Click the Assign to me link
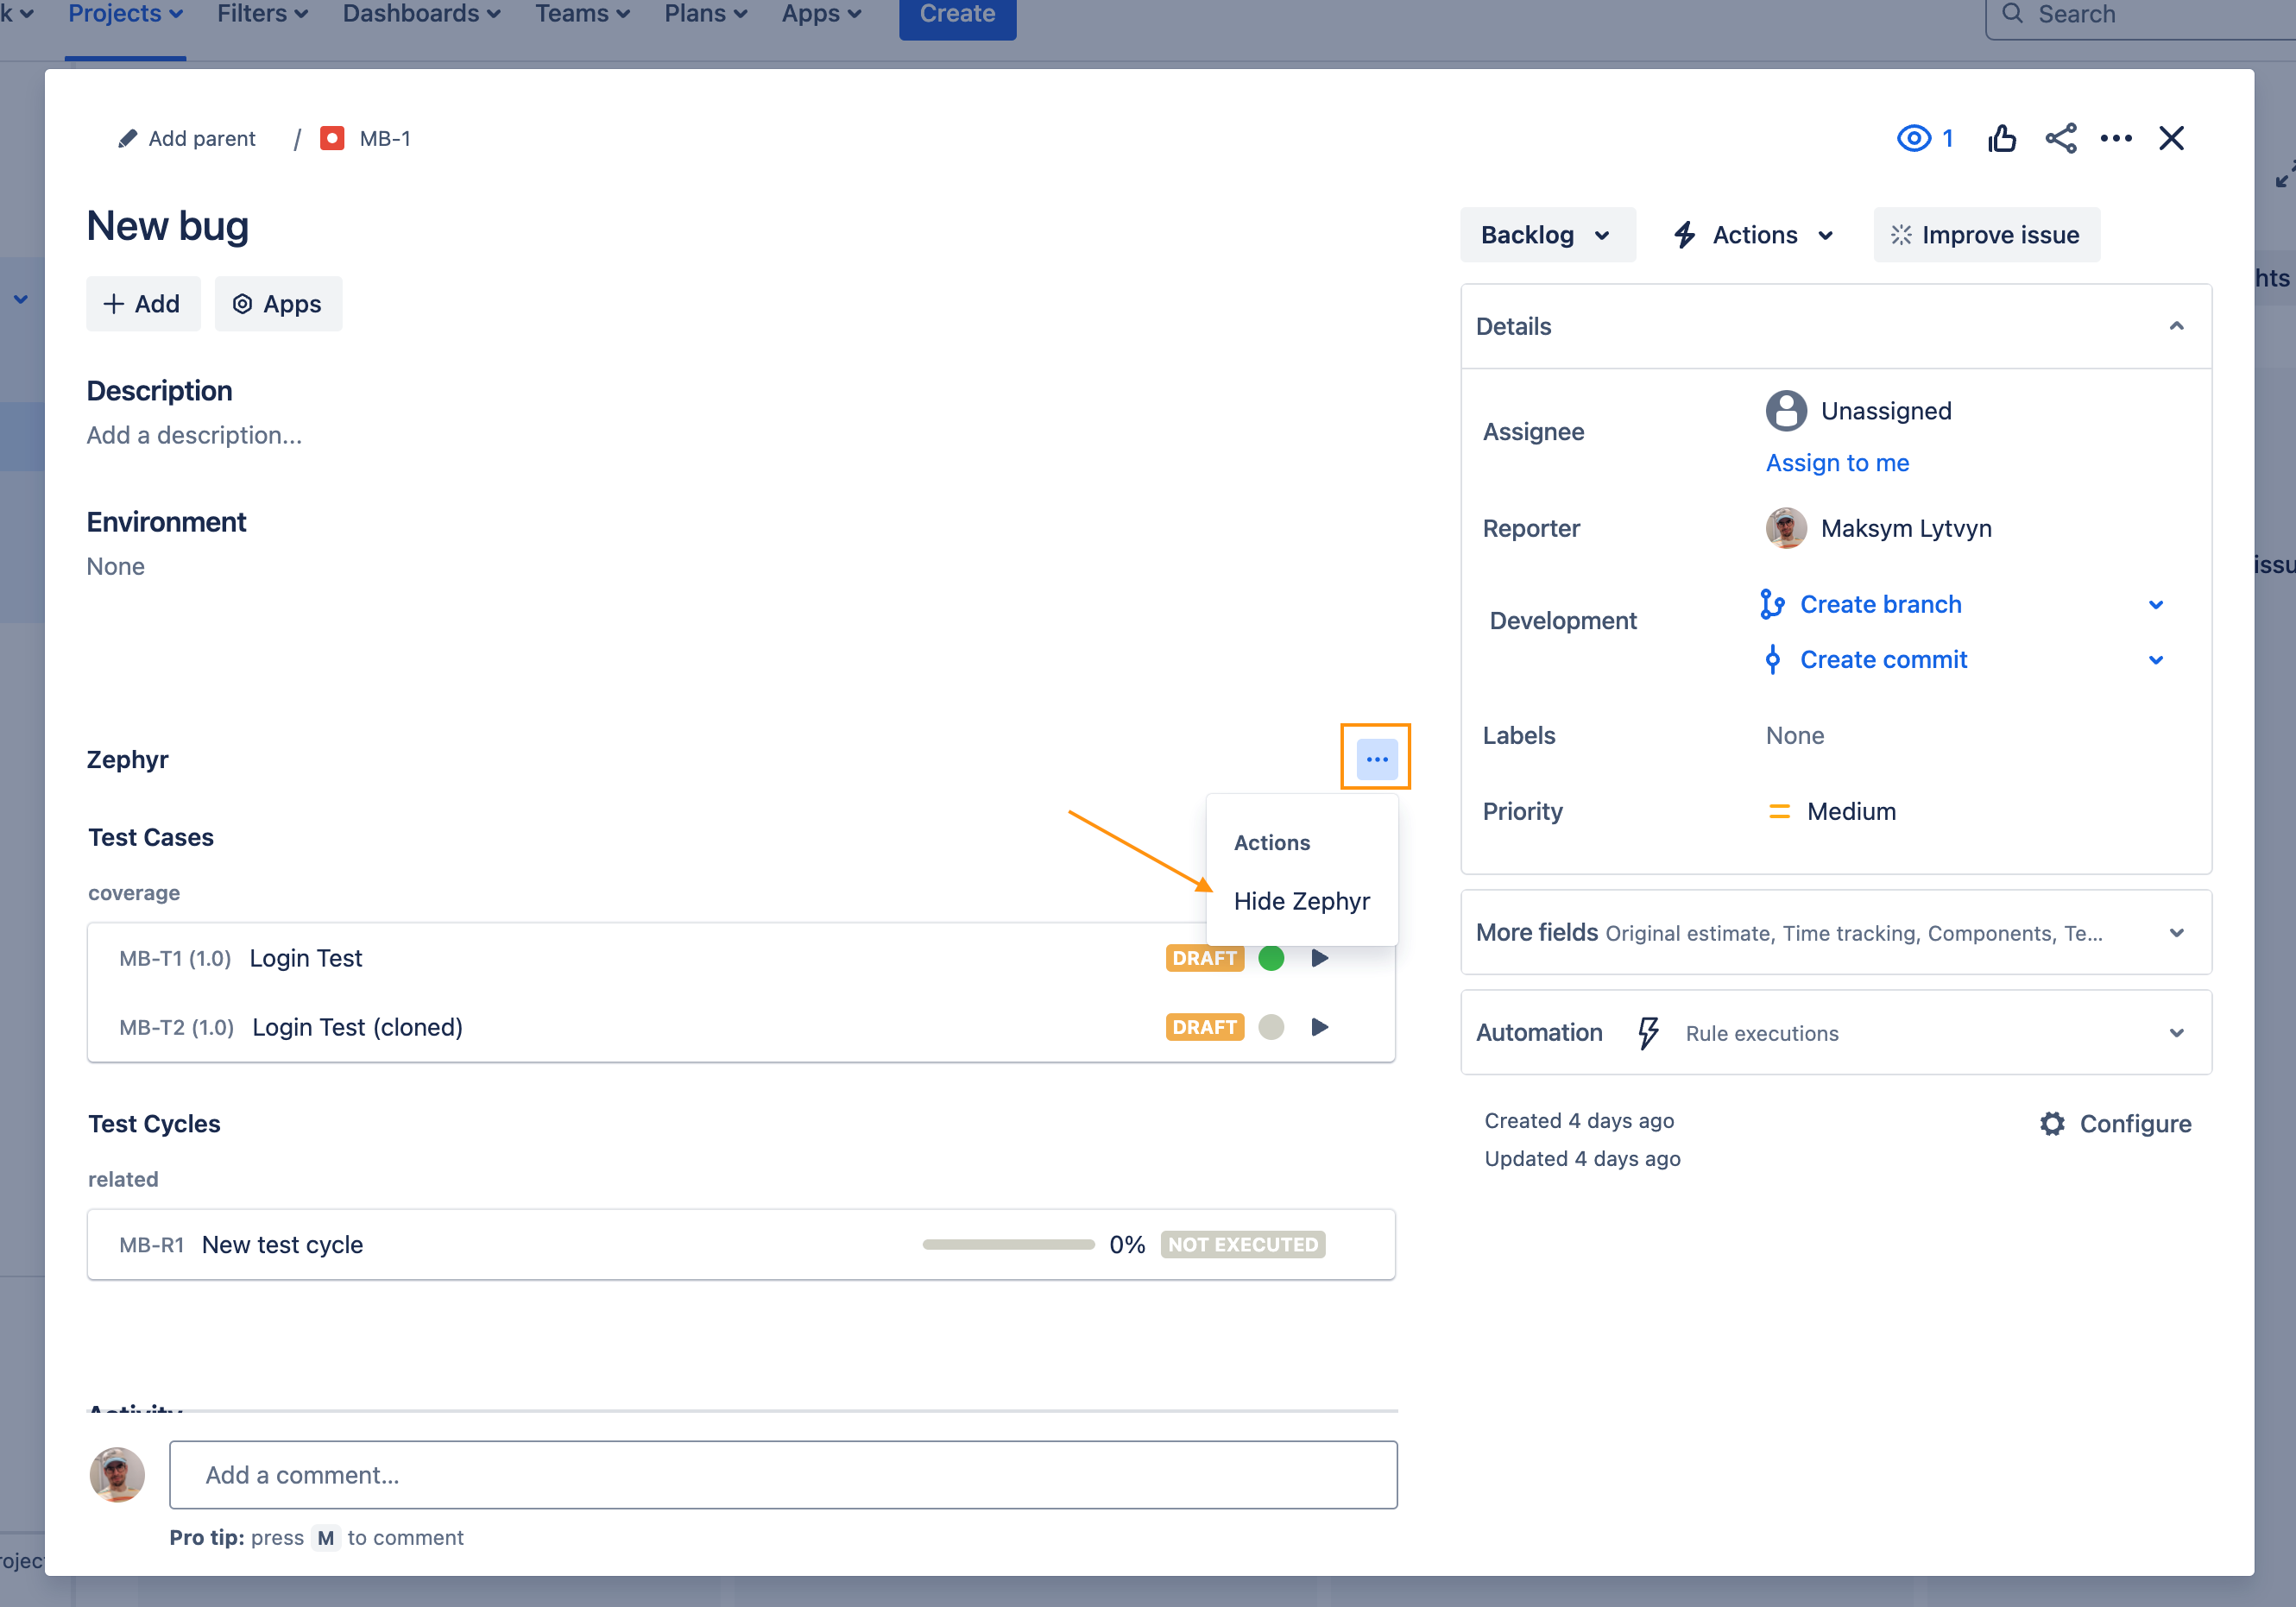The height and width of the screenshot is (1607, 2296). (x=1837, y=463)
